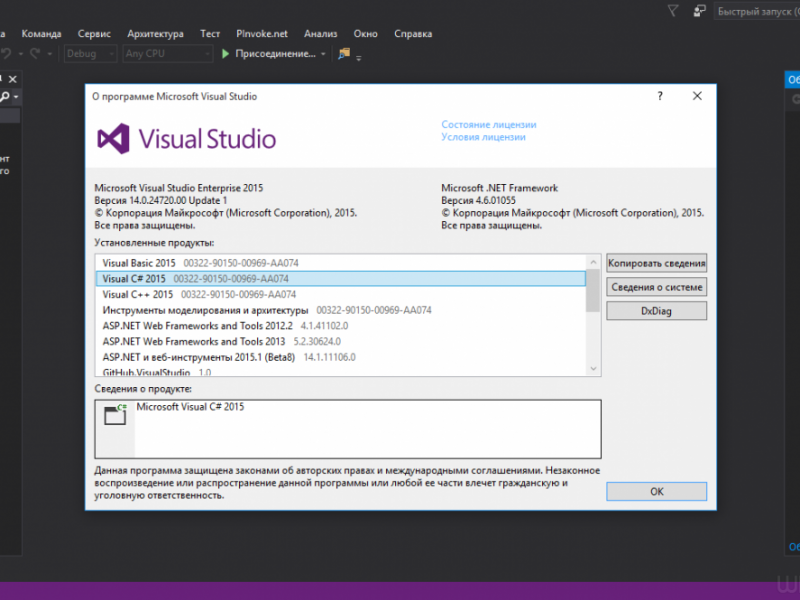This screenshot has width=800, height=600.
Task: Click the feedback icon beside Quick Launch
Action: (x=699, y=11)
